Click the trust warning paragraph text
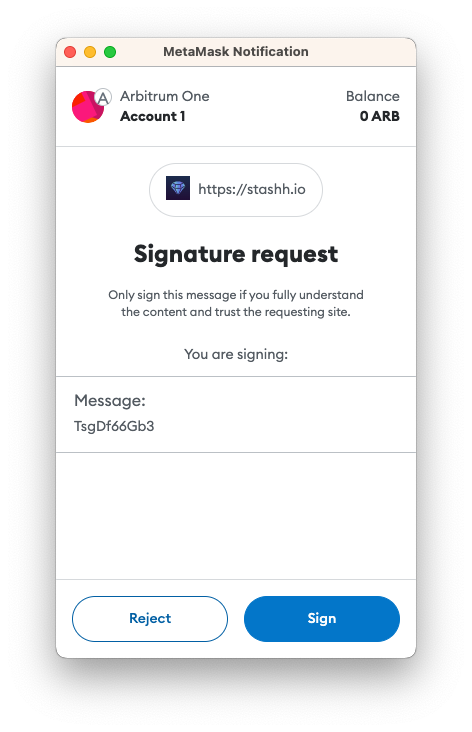This screenshot has height=732, width=472. pos(236,303)
